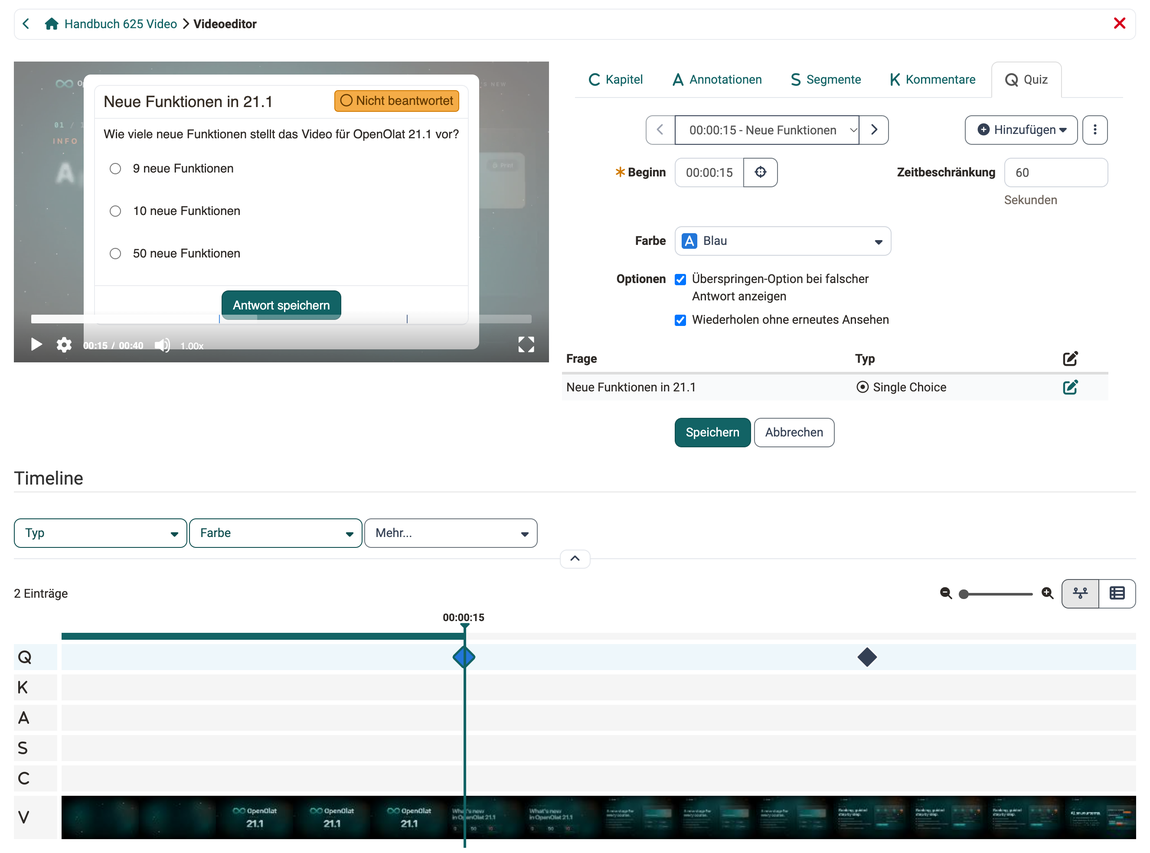Viewport: 1150px width, 853px height.
Task: Close the video editor with red X
Action: click(x=1119, y=23)
